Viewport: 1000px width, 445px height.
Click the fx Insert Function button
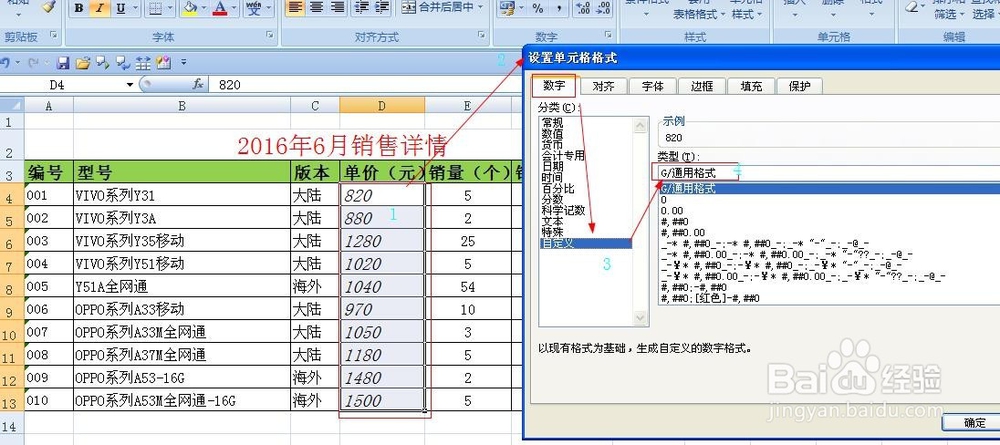pyautogui.click(x=198, y=84)
